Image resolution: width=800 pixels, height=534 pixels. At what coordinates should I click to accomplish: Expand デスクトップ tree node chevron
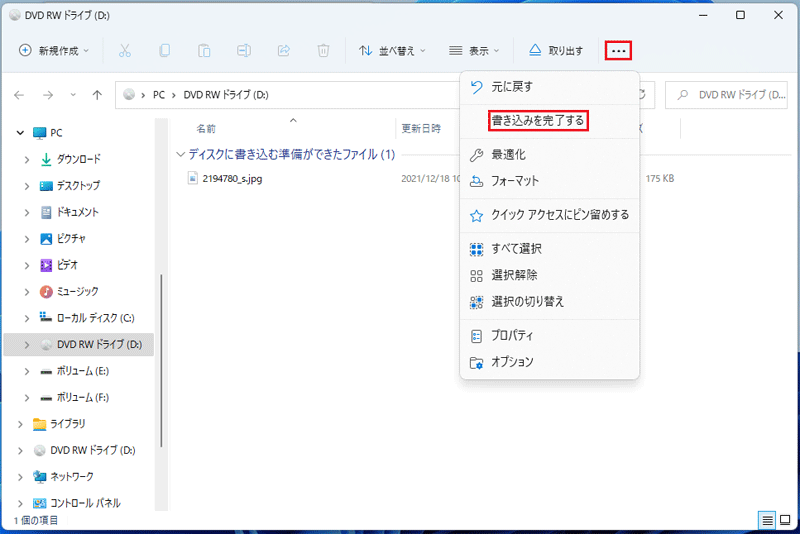coord(27,186)
